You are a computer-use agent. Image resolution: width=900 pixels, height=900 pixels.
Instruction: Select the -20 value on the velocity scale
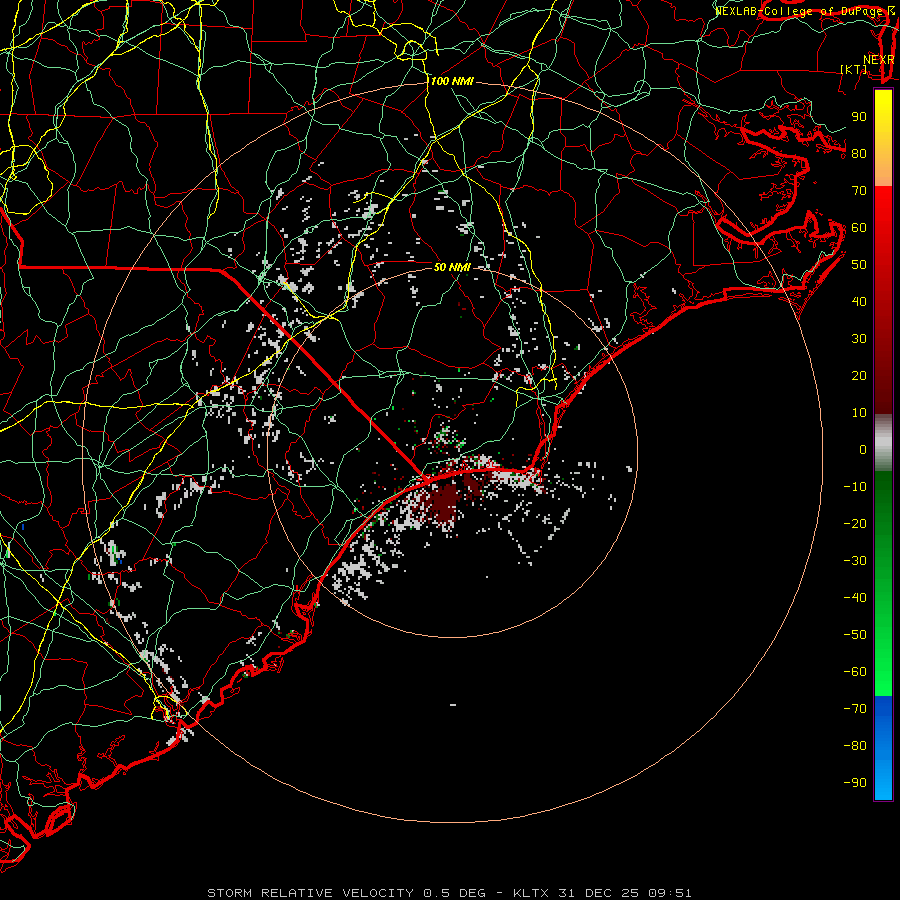[x=855, y=524]
